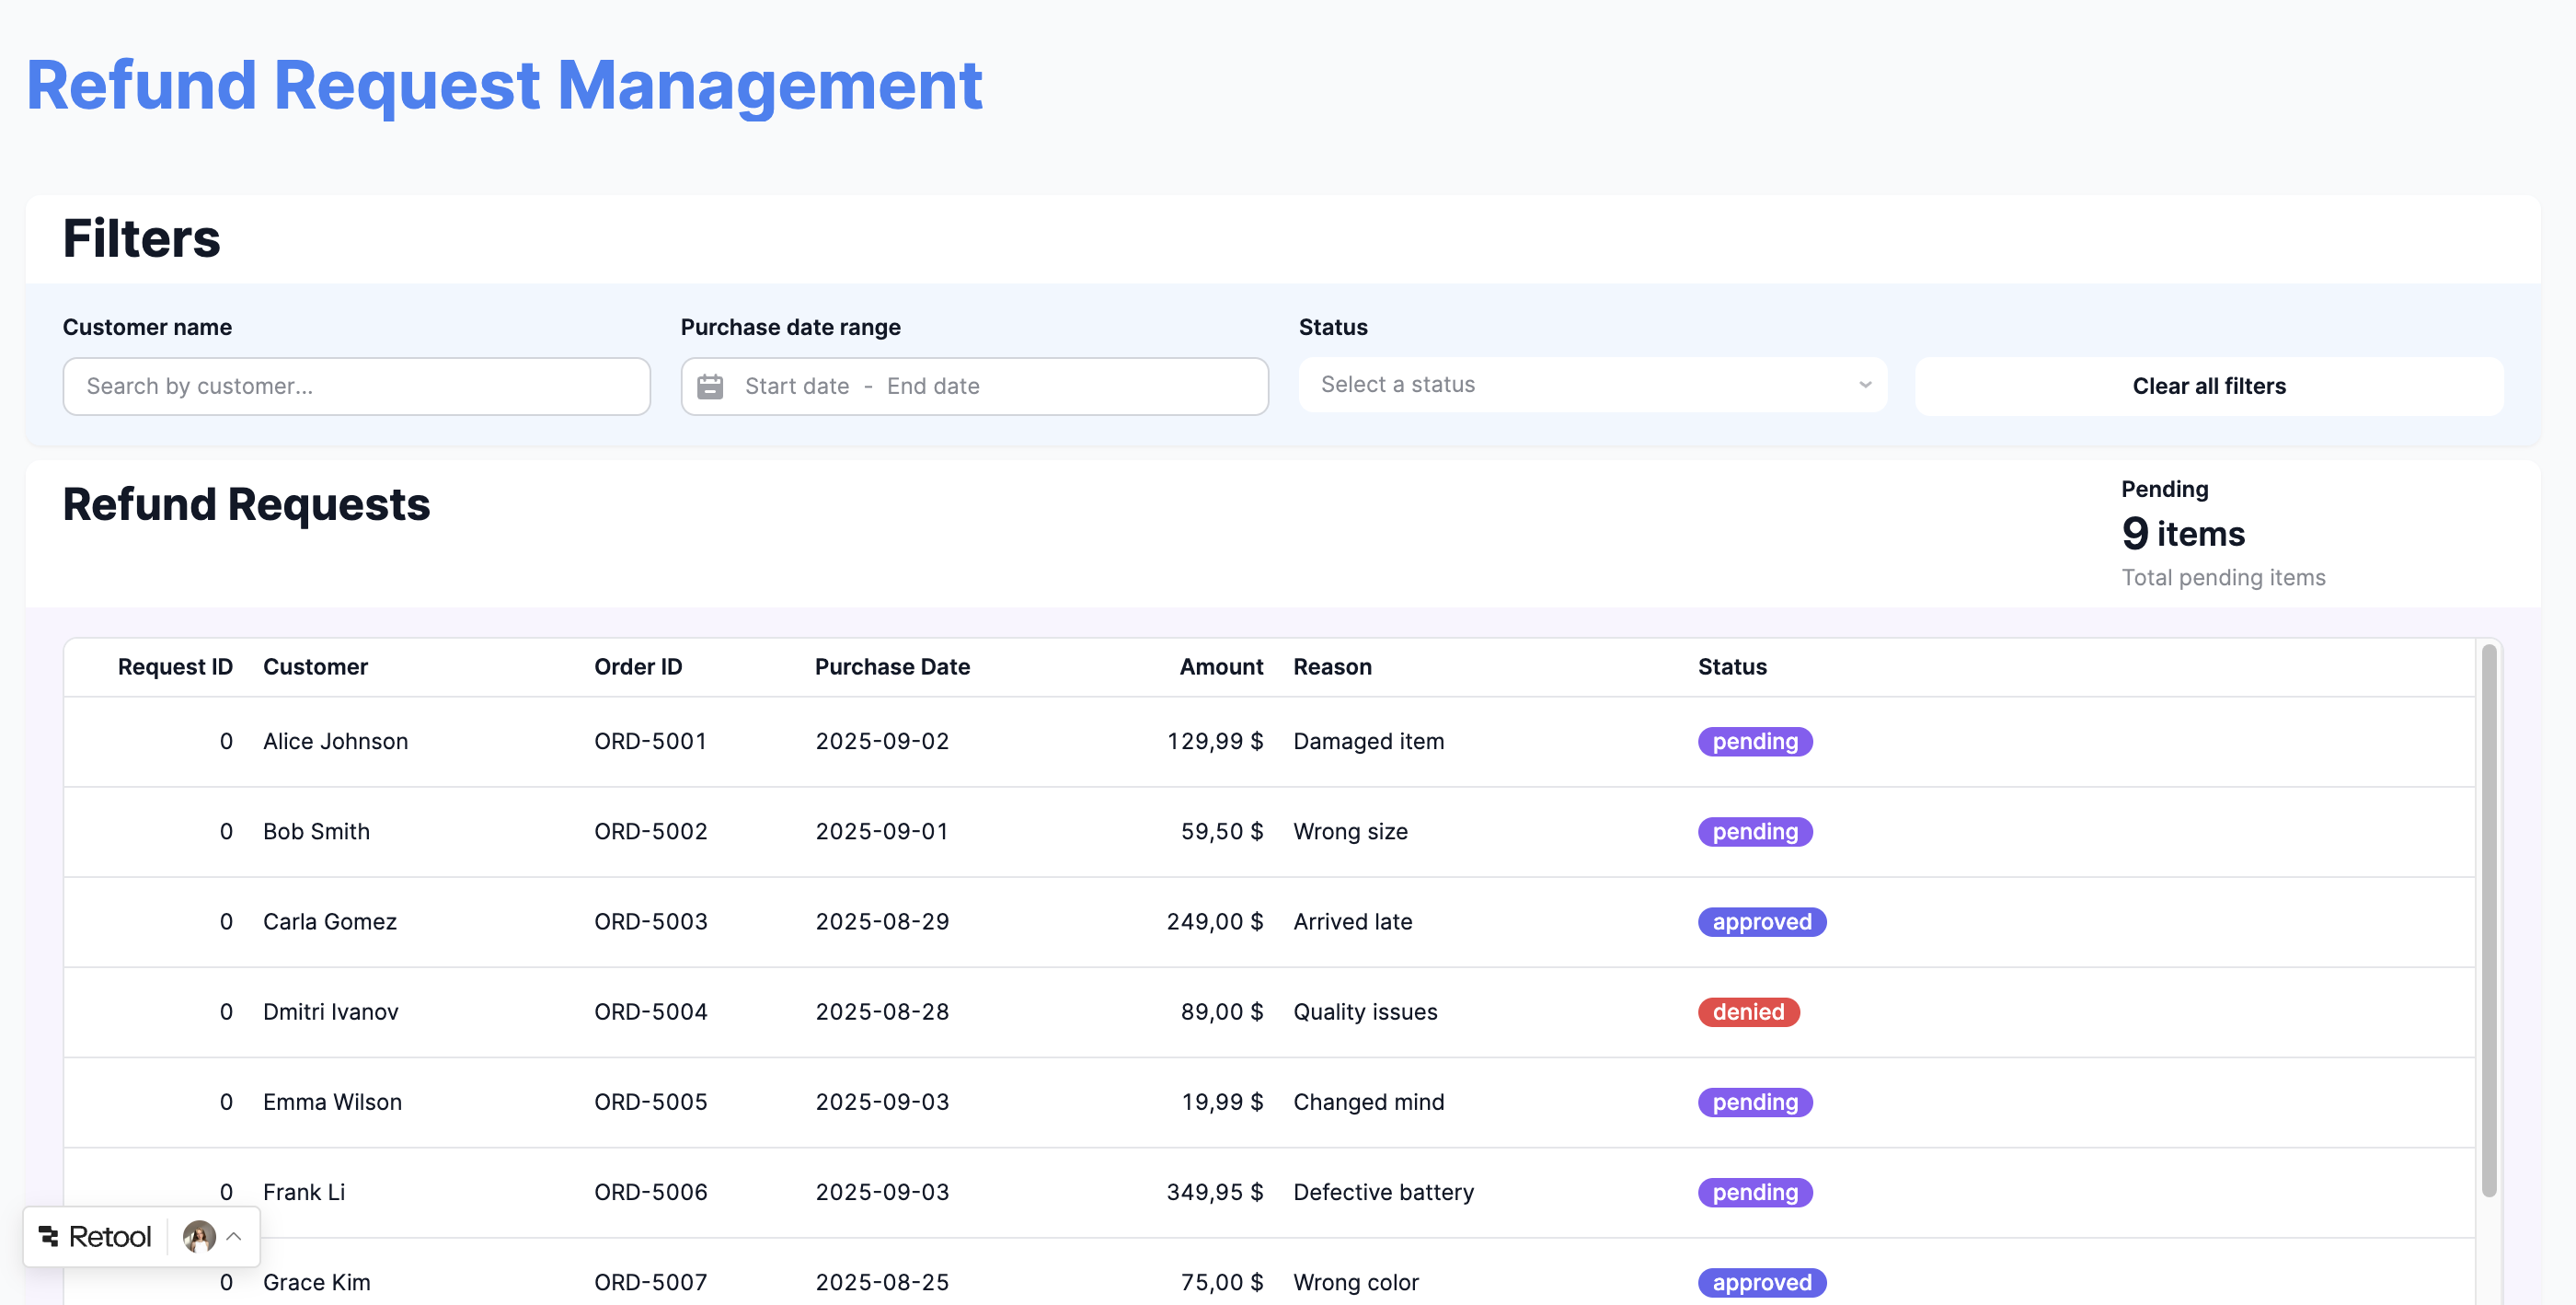The width and height of the screenshot is (2576, 1305).
Task: Click the status dropdown arrow
Action: [x=1864, y=385]
